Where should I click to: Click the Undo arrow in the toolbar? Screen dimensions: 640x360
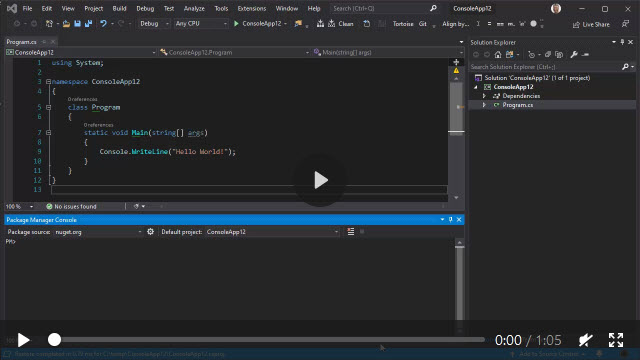103,24
